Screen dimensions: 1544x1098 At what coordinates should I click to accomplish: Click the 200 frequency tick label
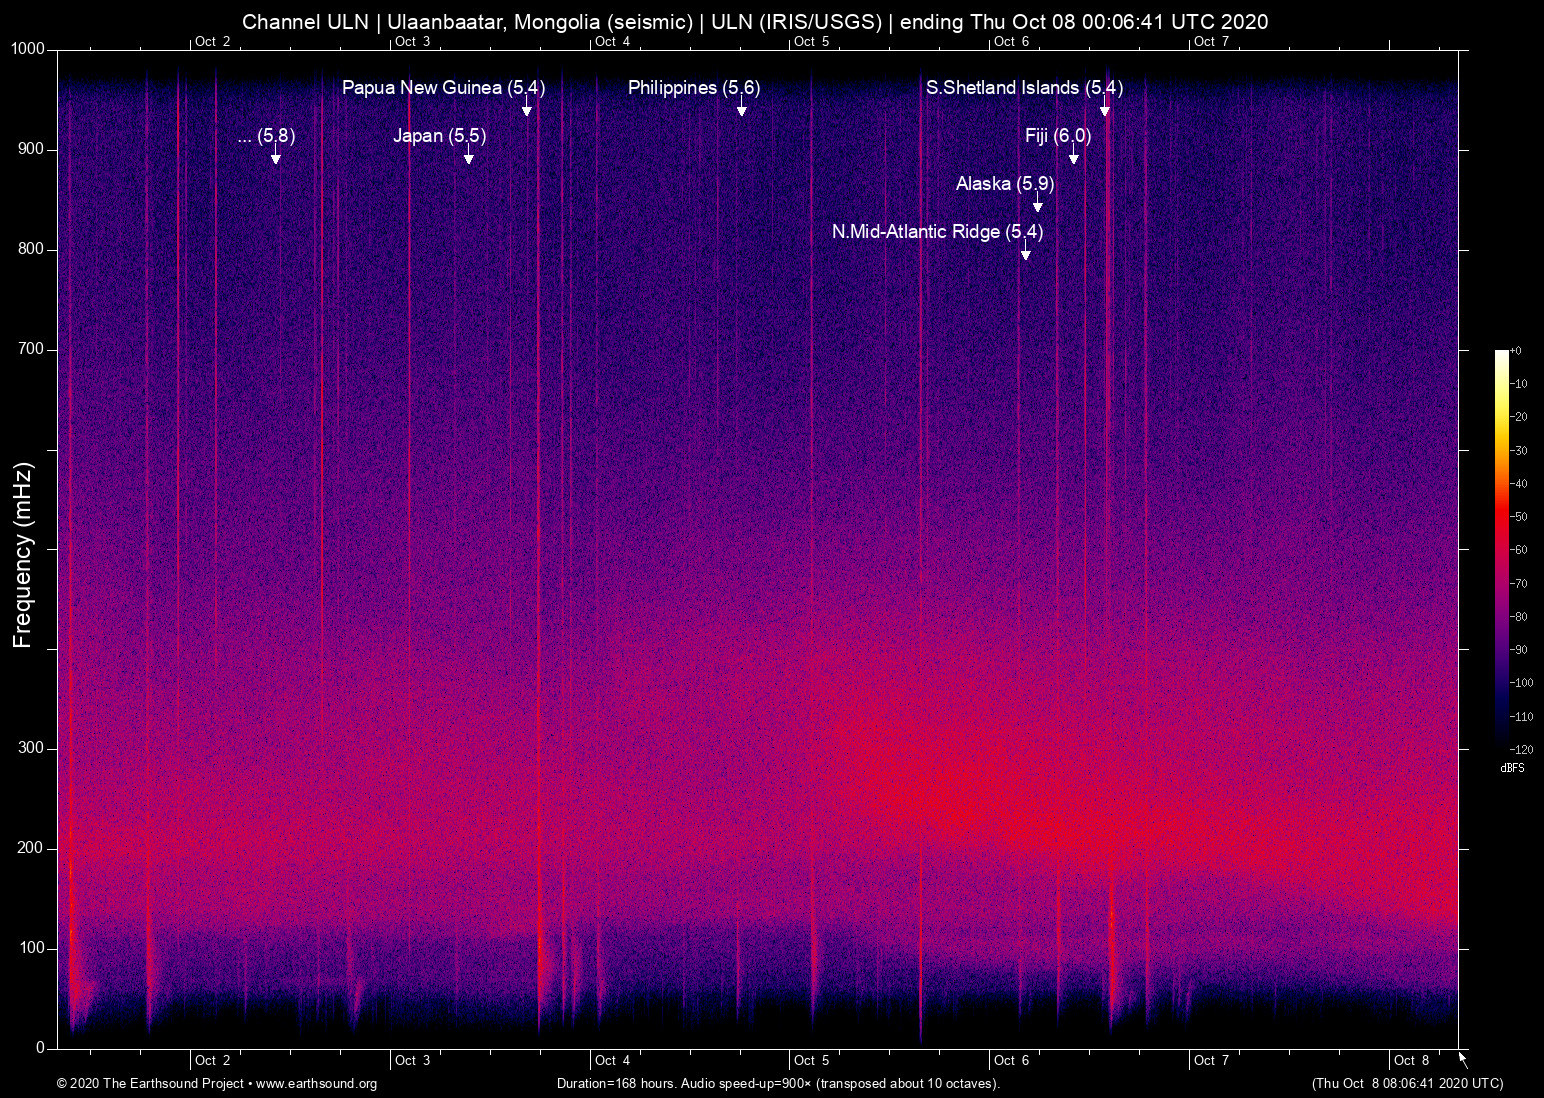(x=32, y=848)
